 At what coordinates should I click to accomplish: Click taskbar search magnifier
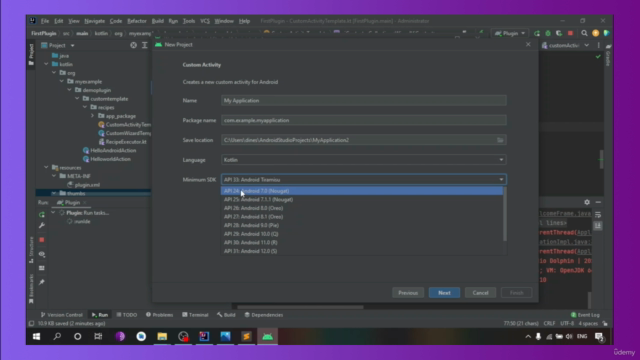[57, 336]
